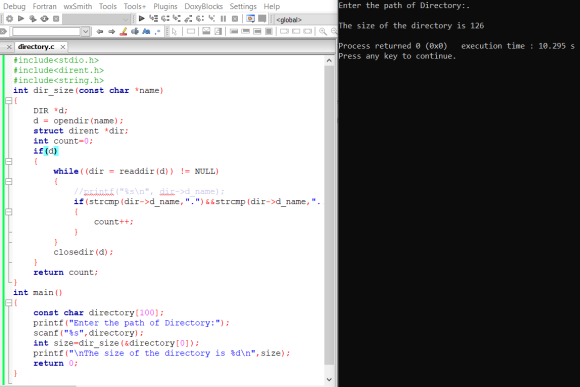Screen dimensions: 580x387
Task: Click the Build and run icon
Action: pyautogui.click(x=33, y=18)
